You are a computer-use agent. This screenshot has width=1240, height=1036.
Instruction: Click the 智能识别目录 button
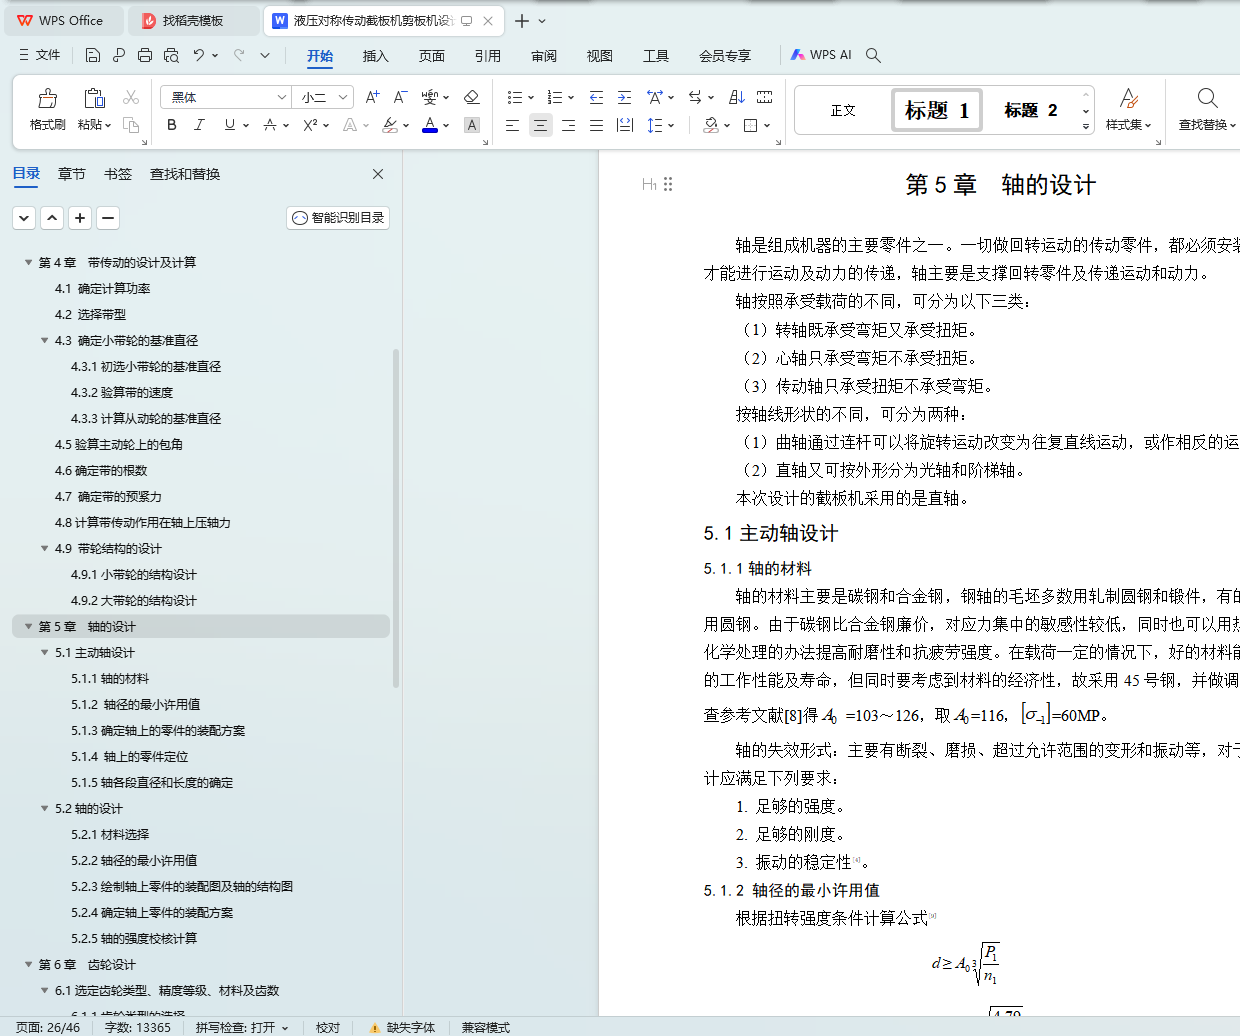338,217
